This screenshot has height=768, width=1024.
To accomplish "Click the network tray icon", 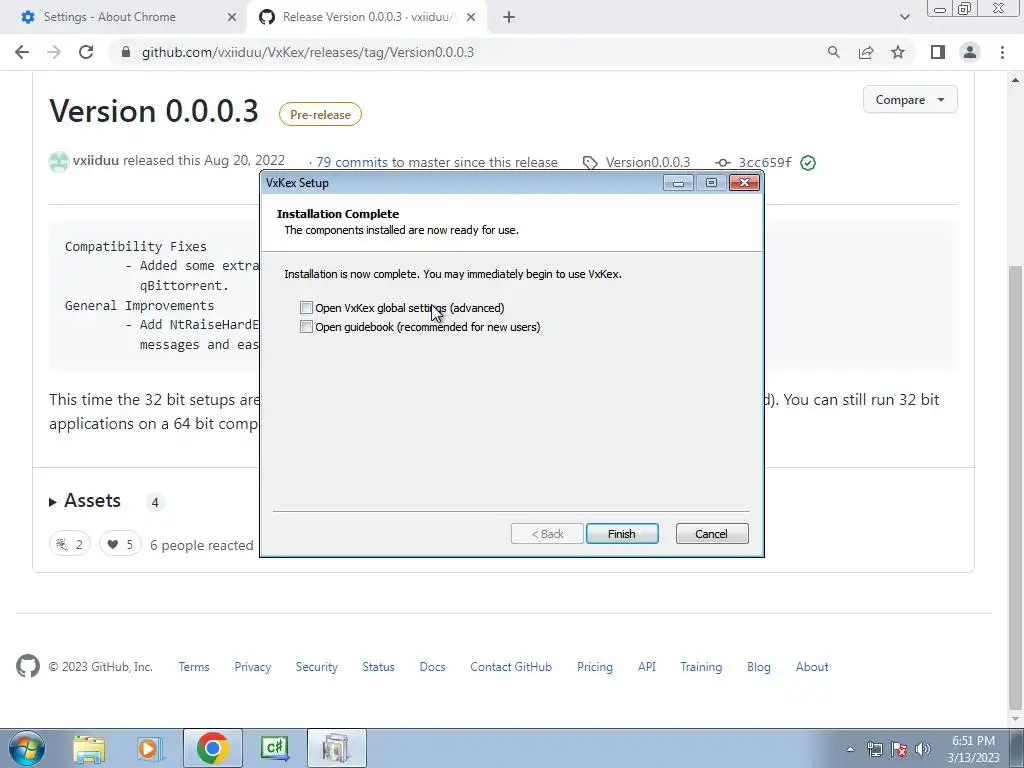I will (x=874, y=749).
